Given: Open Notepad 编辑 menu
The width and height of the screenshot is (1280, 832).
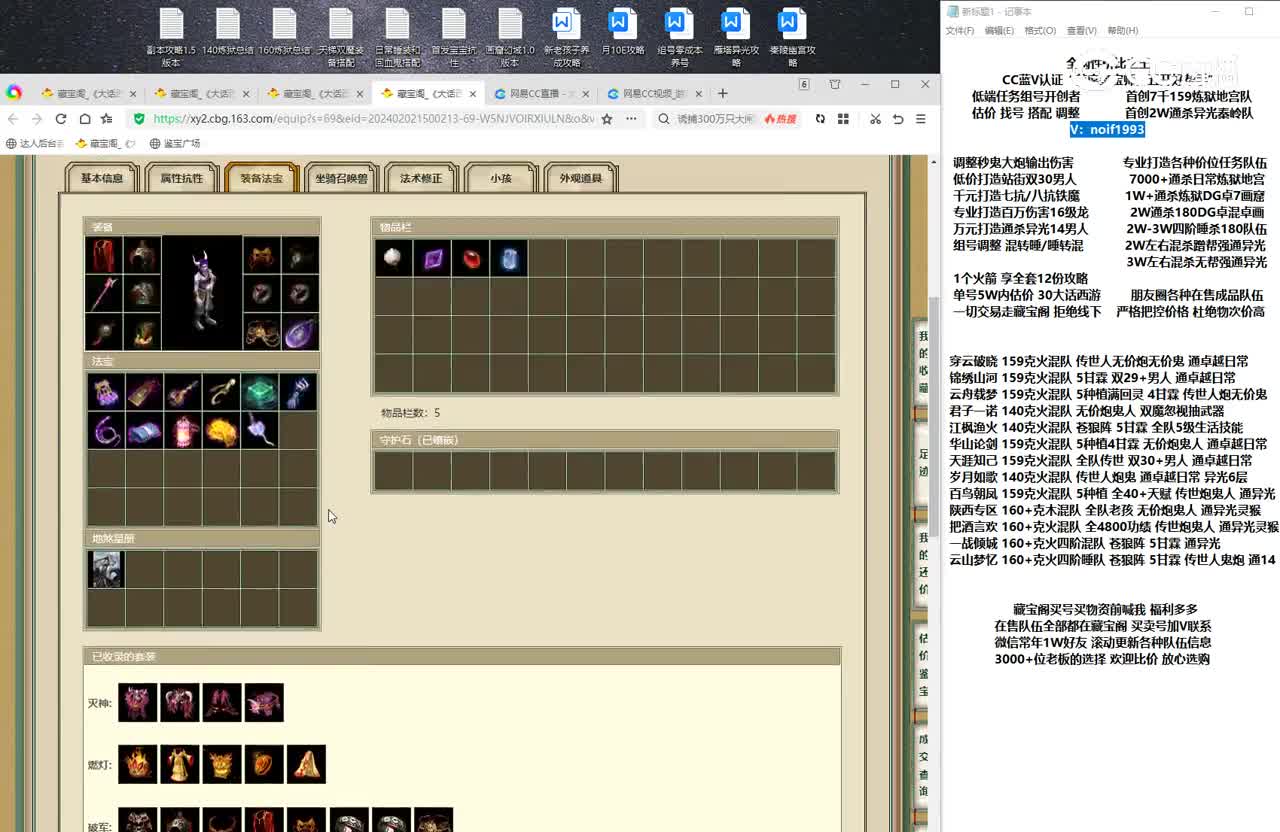Looking at the screenshot, I should point(999,31).
